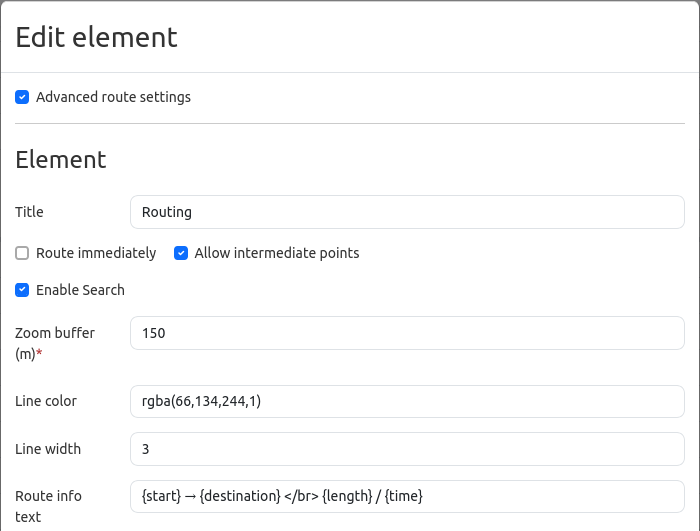Click the "Element" section heading
The width and height of the screenshot is (700, 531).
tap(61, 159)
